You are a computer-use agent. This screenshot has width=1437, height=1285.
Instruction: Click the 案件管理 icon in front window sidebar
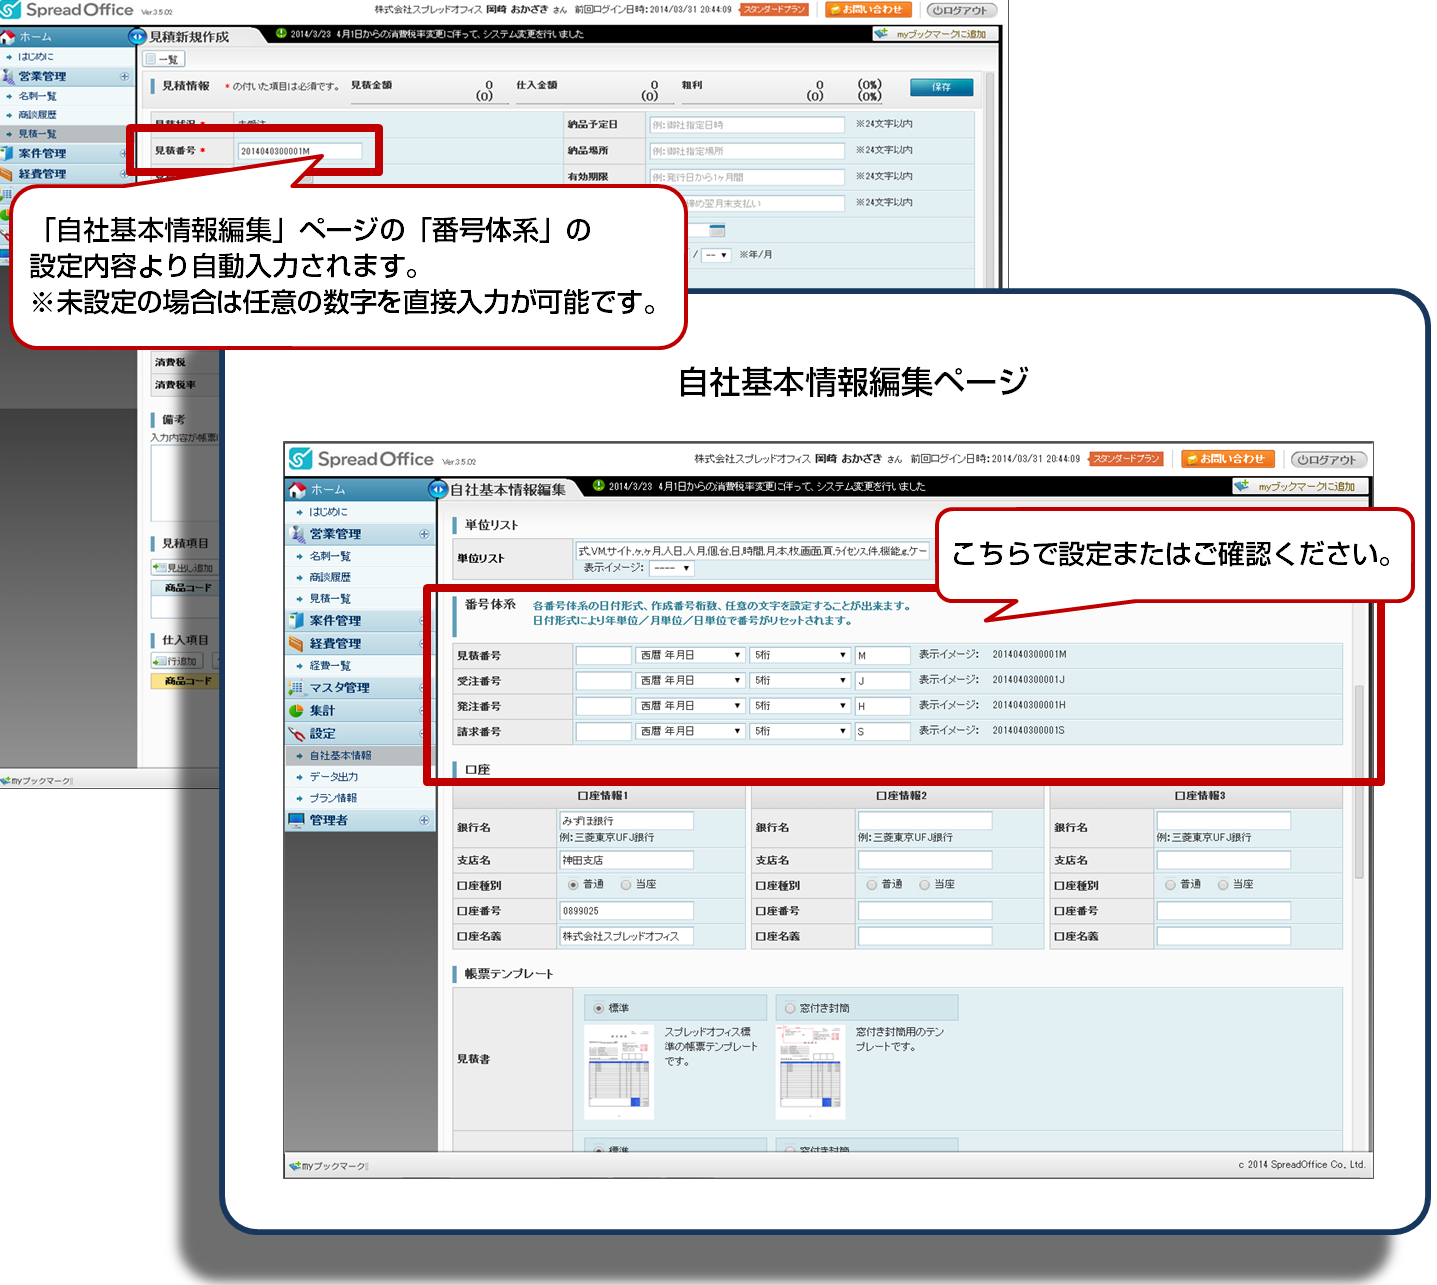point(296,620)
